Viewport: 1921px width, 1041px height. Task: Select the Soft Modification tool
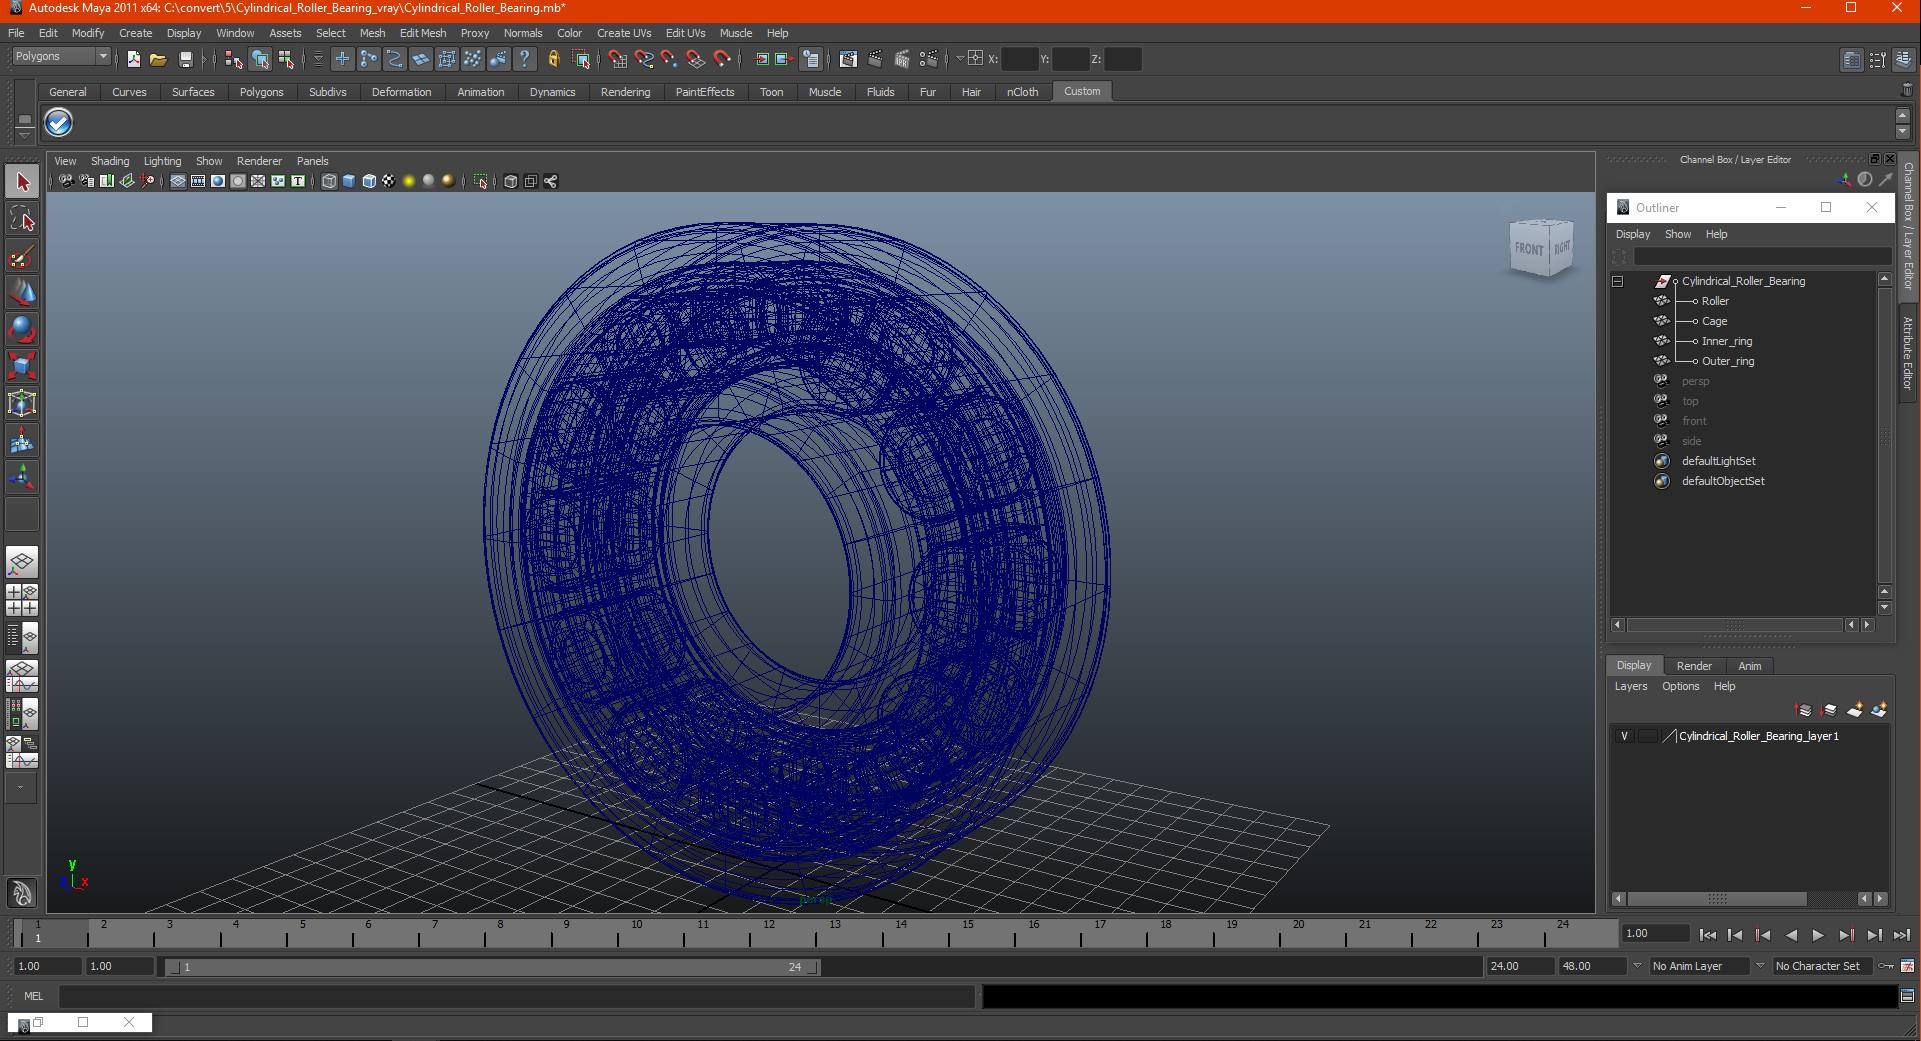pos(22,440)
